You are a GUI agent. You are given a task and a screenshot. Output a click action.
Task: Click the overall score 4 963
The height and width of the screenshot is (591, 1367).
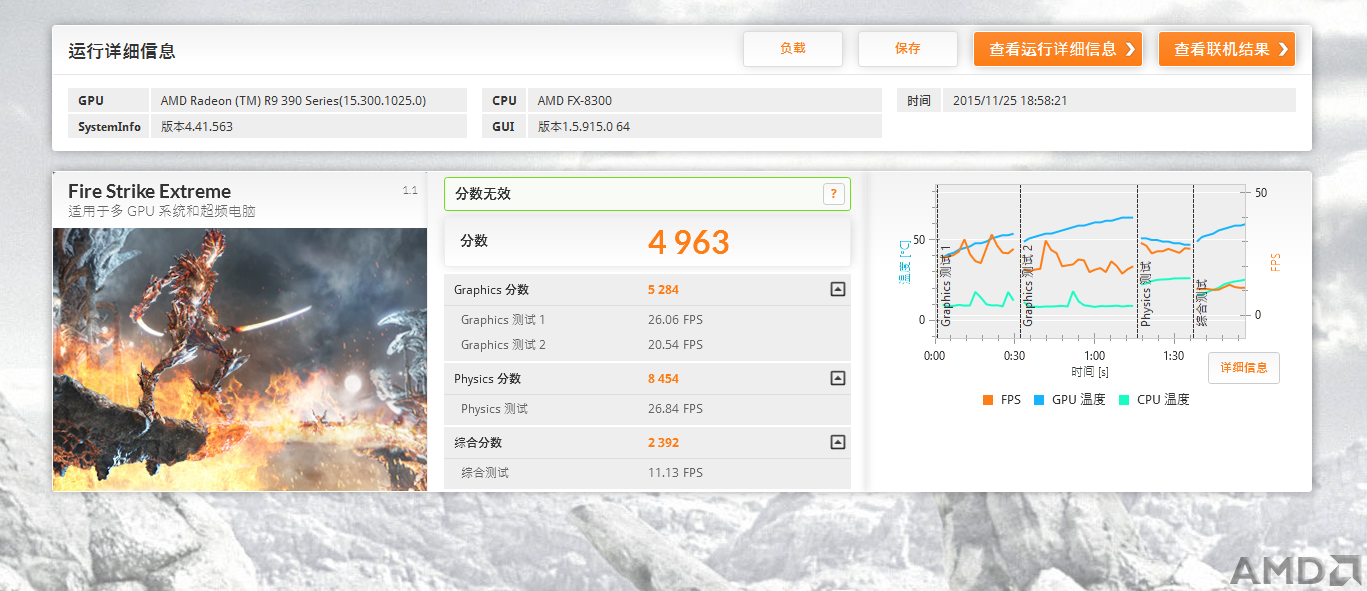tap(688, 241)
